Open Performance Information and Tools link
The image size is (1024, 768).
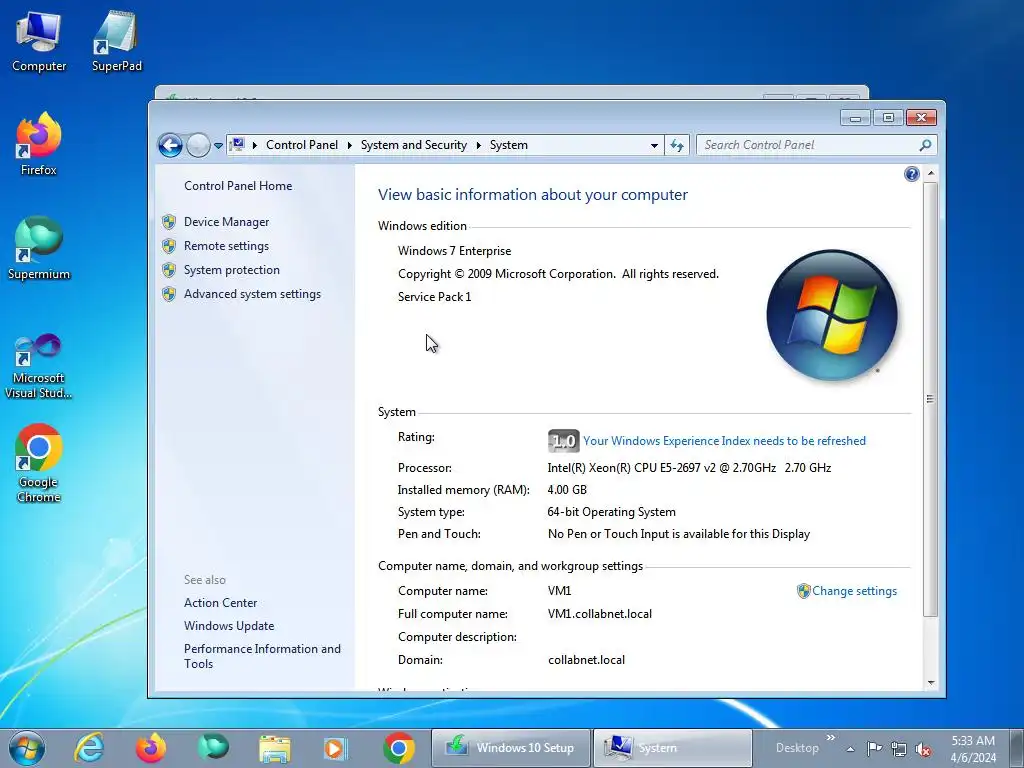(262, 656)
